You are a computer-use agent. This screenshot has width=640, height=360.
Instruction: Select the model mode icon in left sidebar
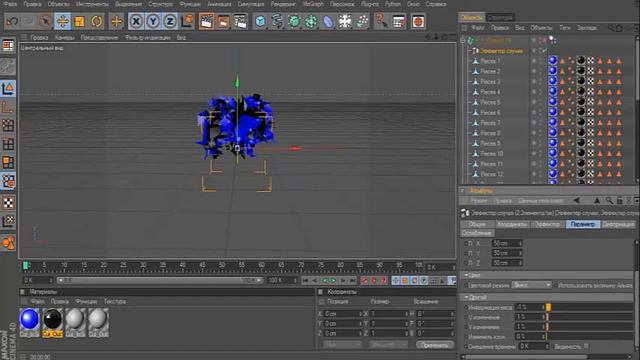8,88
